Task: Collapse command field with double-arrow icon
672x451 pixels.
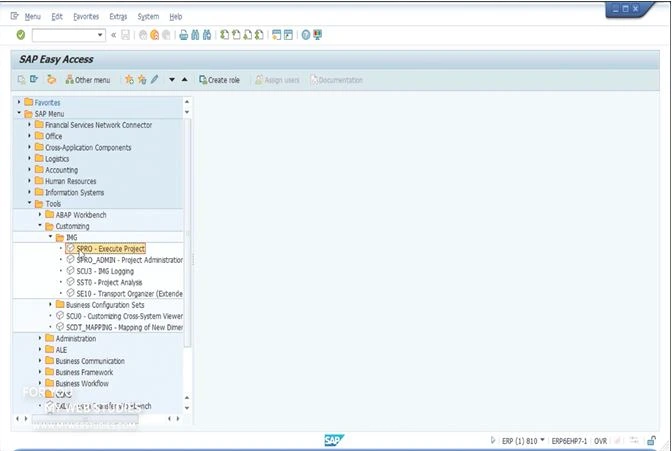Action: [114, 35]
